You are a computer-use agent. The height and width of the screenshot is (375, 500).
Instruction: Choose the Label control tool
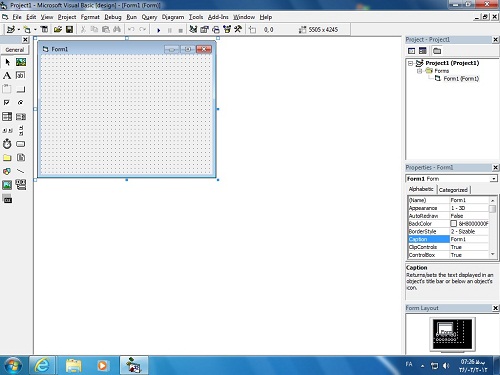[x=7, y=76]
